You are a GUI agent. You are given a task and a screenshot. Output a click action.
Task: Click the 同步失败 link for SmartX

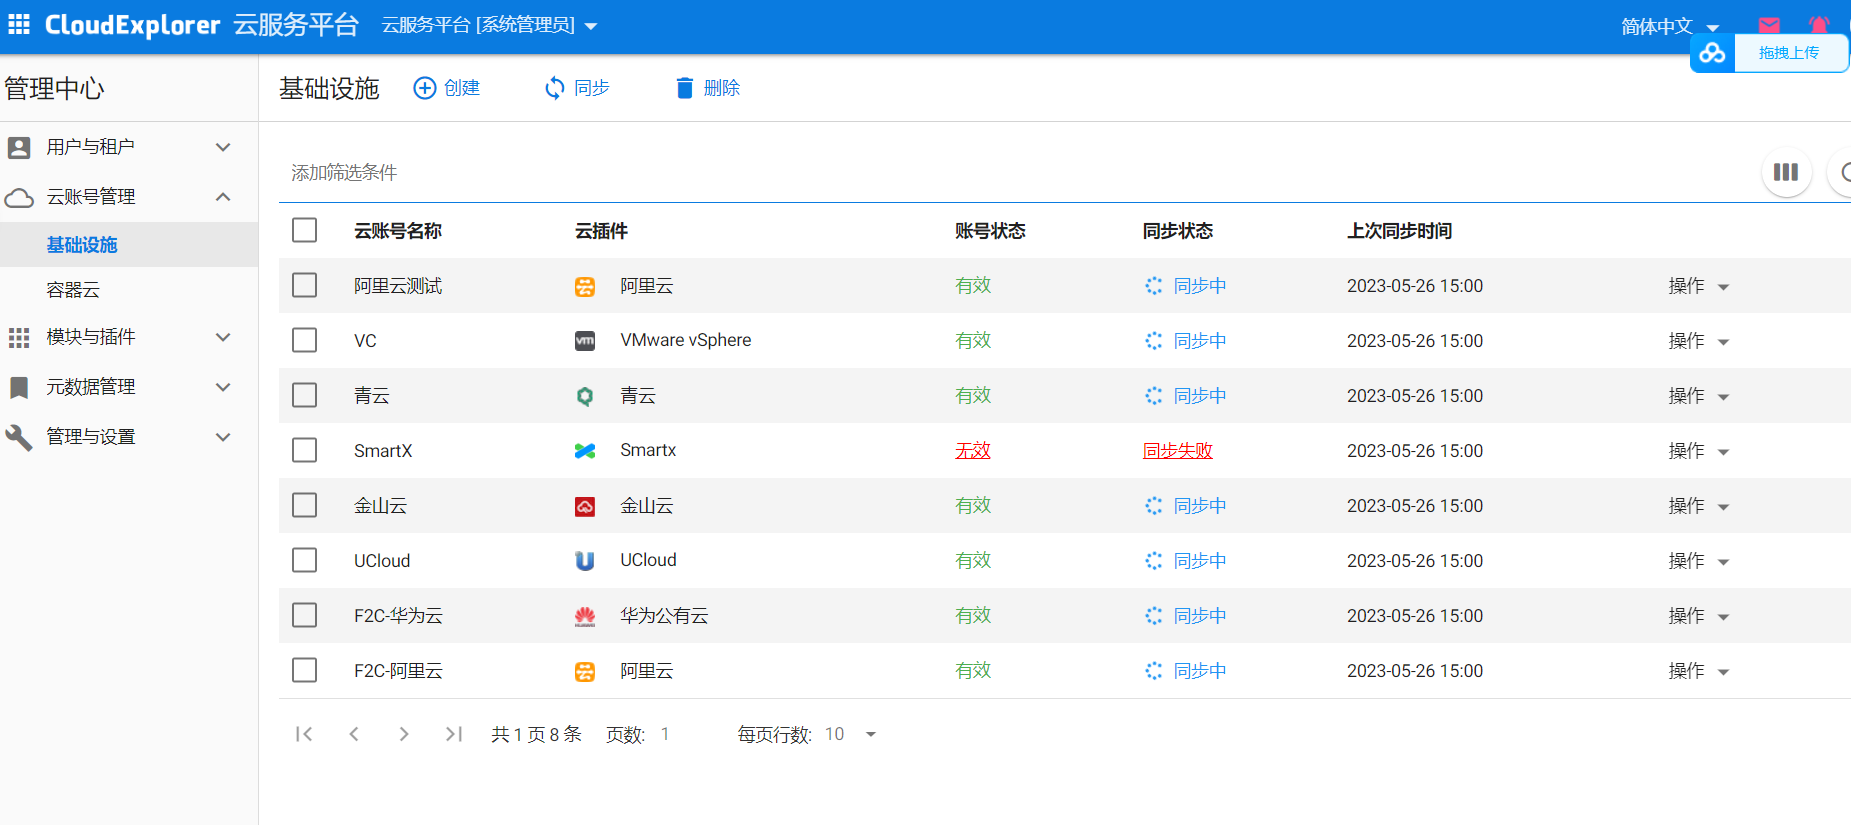(1178, 451)
